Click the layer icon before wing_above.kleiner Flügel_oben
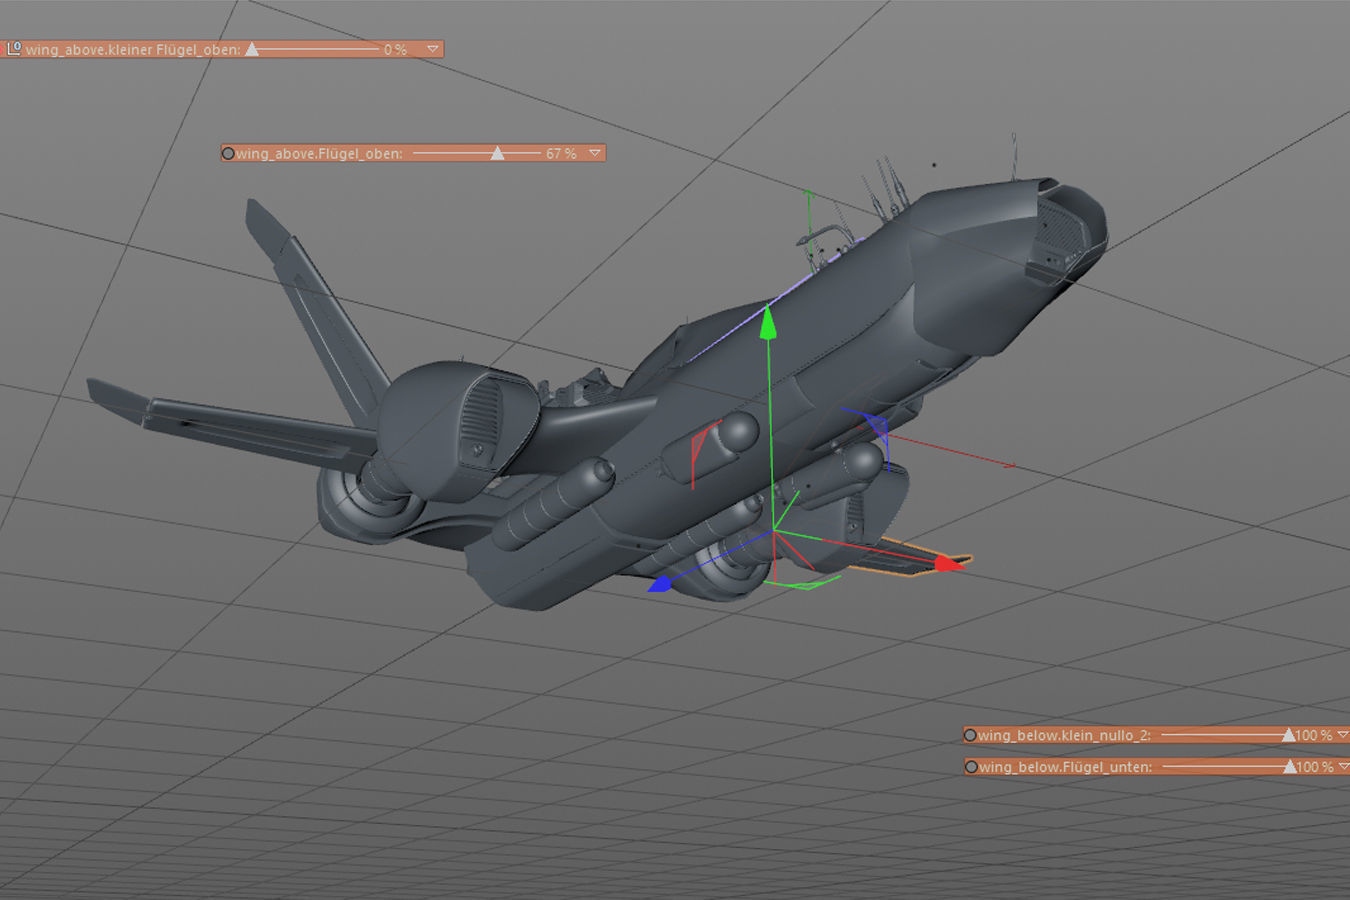The width and height of the screenshot is (1350, 900). point(13,48)
